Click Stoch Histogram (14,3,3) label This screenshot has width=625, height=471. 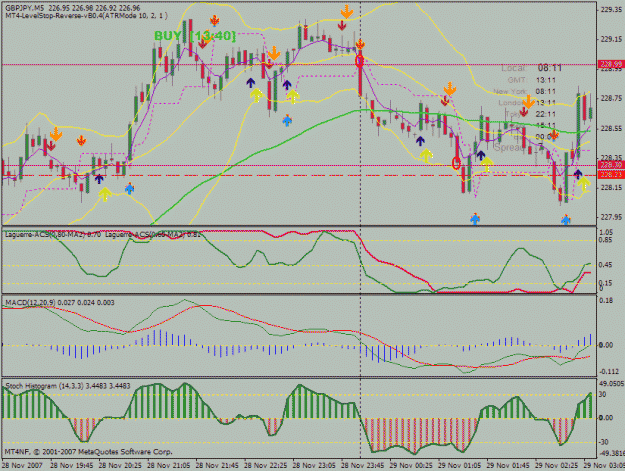[x=68, y=386]
